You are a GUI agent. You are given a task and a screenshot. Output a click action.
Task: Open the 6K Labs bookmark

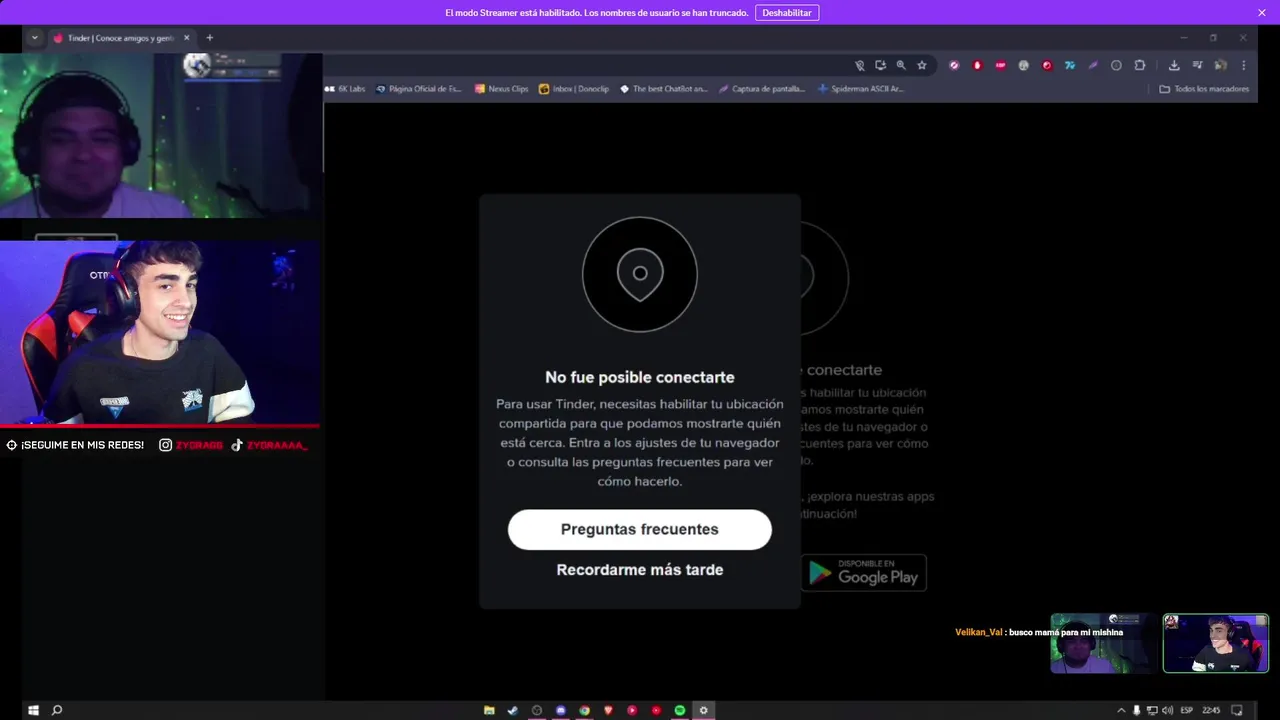pyautogui.click(x=345, y=89)
